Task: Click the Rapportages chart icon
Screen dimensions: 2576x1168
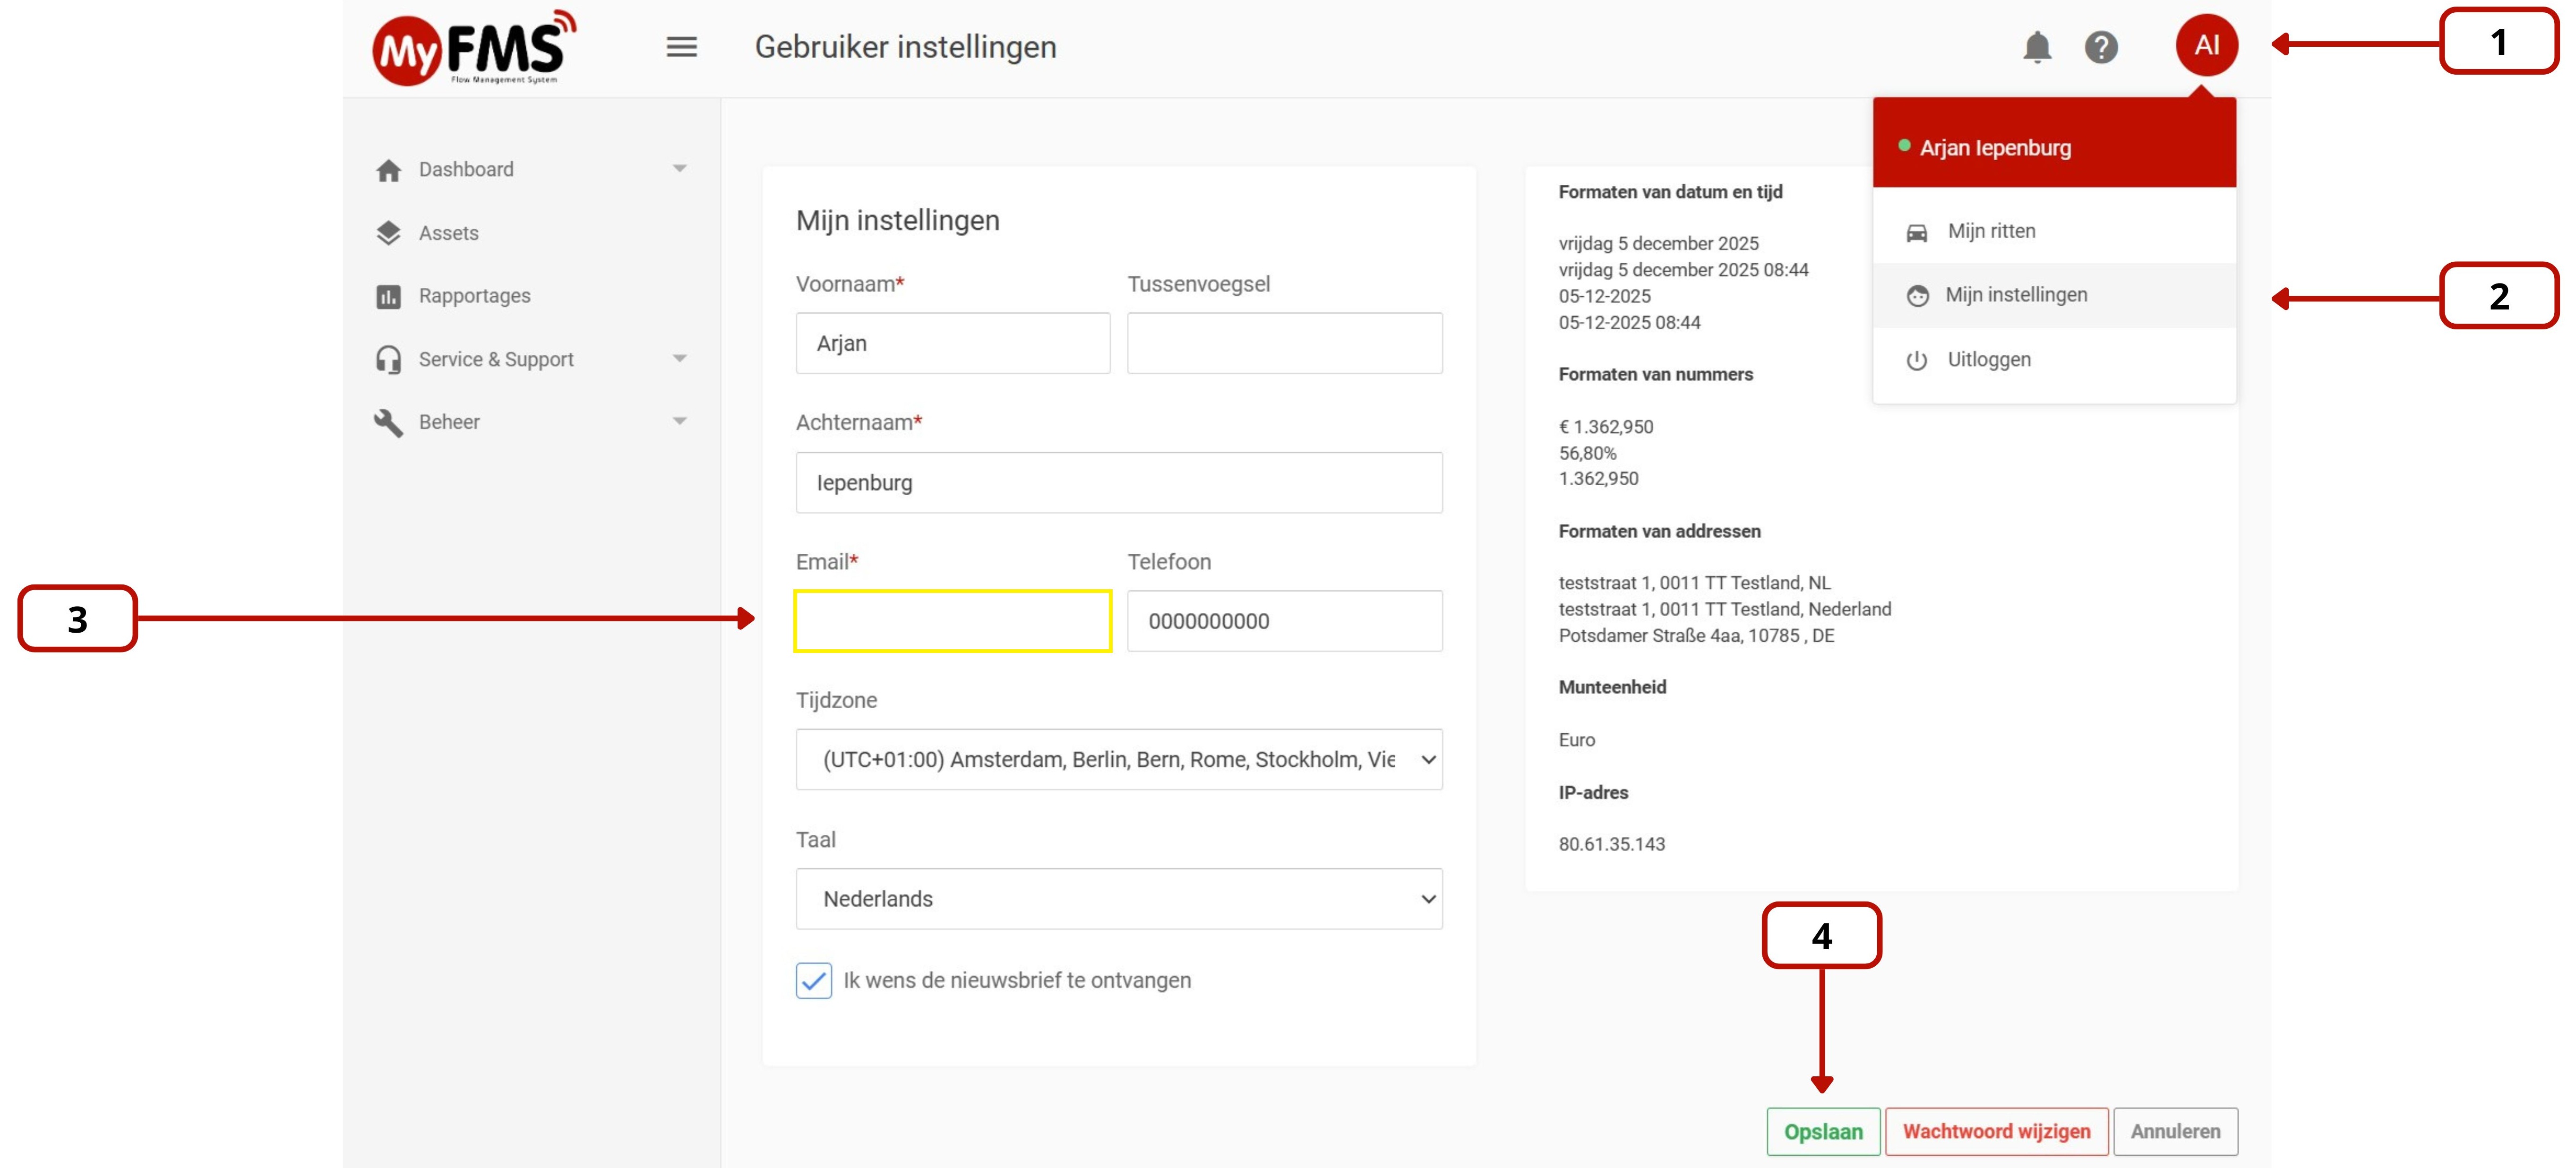Action: (388, 296)
